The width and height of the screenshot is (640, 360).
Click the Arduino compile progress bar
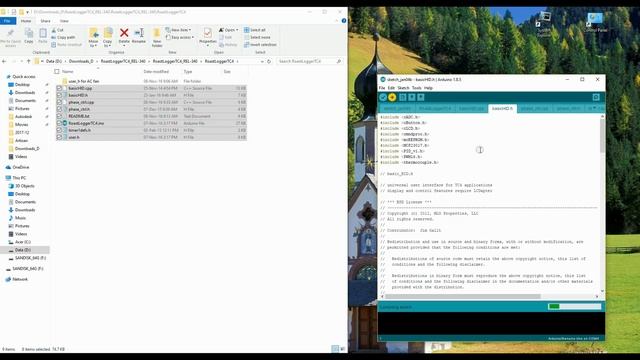[574, 307]
